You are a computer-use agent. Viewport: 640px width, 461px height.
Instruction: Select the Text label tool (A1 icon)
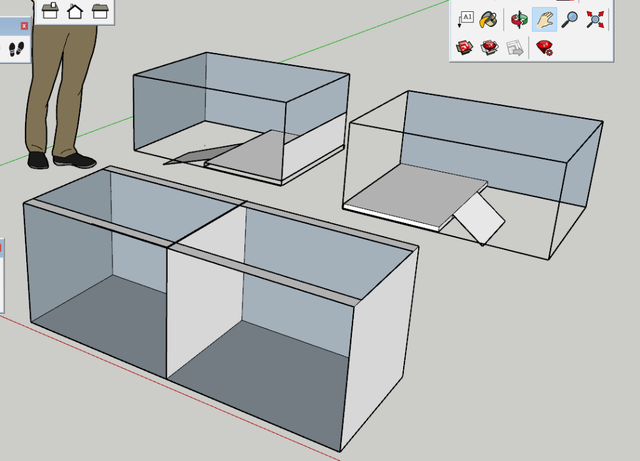click(x=467, y=18)
